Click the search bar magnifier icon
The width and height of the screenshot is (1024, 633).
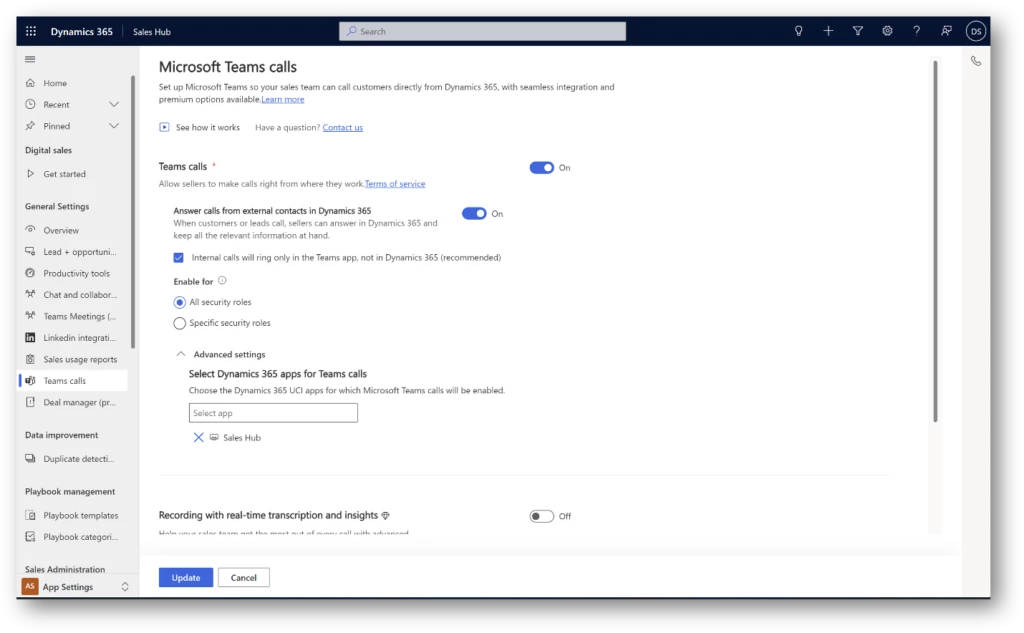pos(350,31)
